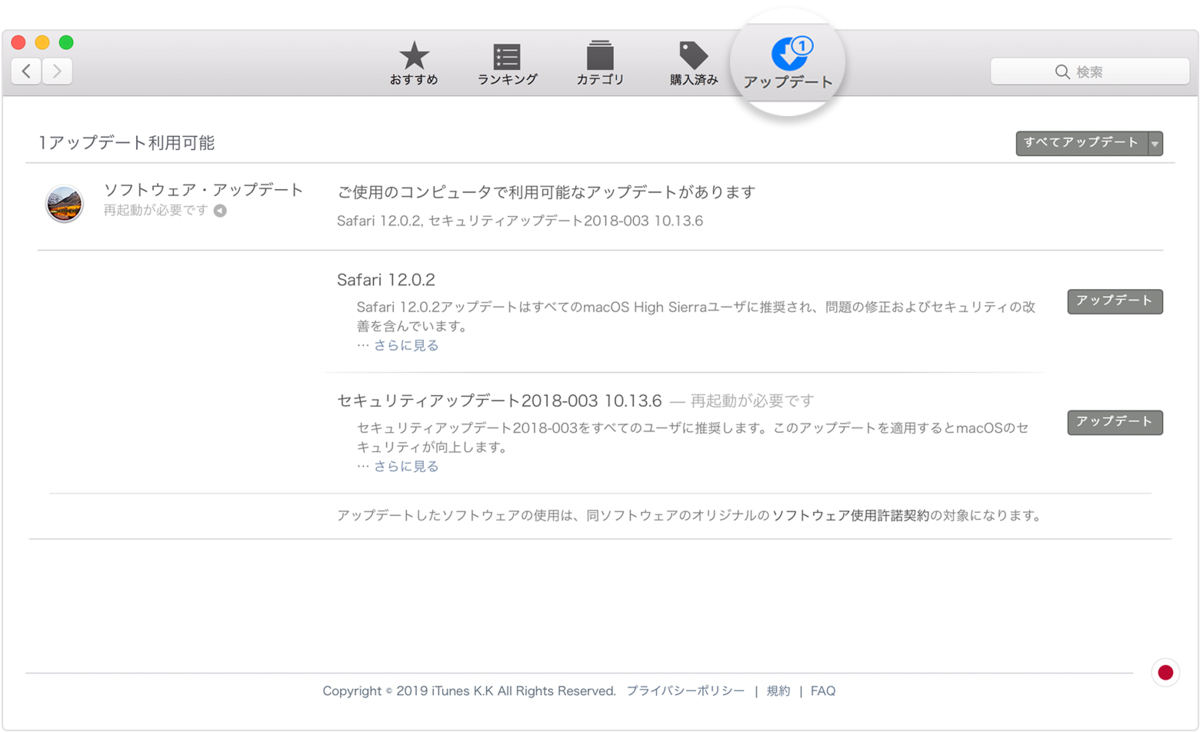The width and height of the screenshot is (1200, 732).
Task: Click the macOS High Sierra update icon
Action: [x=65, y=203]
